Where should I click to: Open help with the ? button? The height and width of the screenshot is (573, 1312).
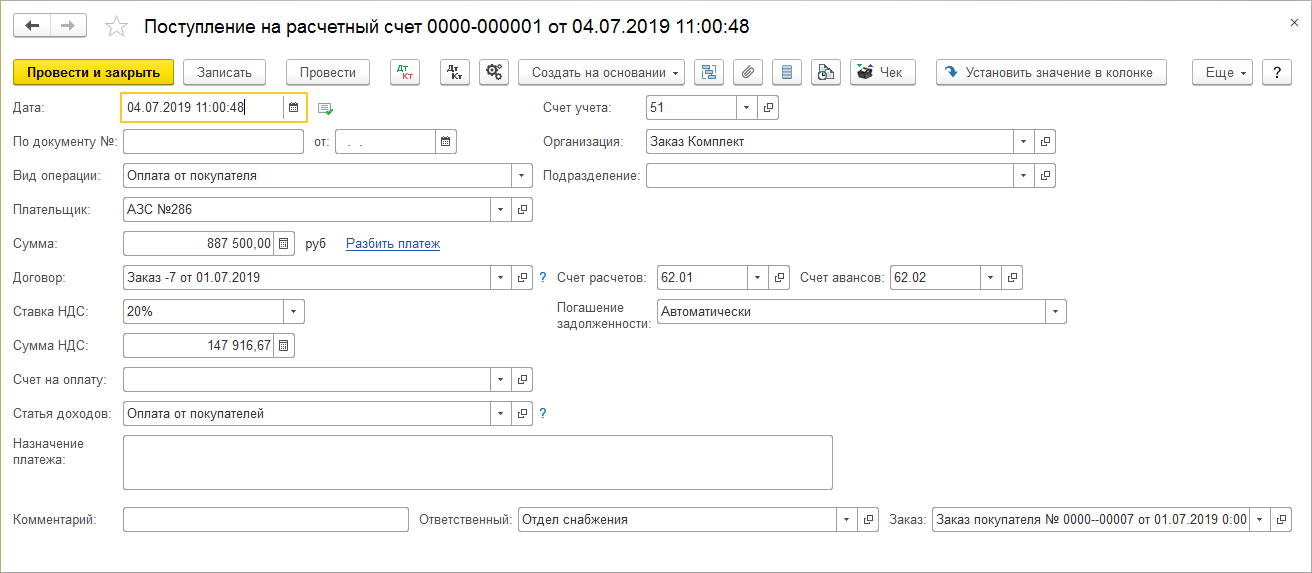click(x=1277, y=72)
